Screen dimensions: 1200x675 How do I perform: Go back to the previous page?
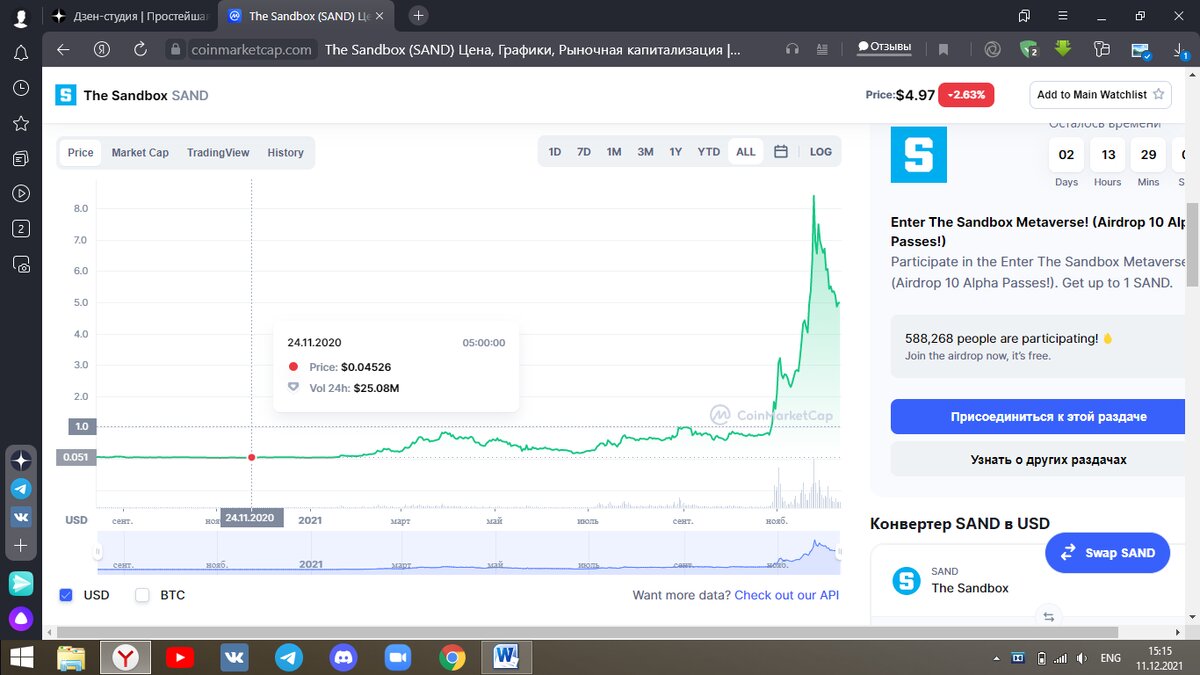pos(63,49)
